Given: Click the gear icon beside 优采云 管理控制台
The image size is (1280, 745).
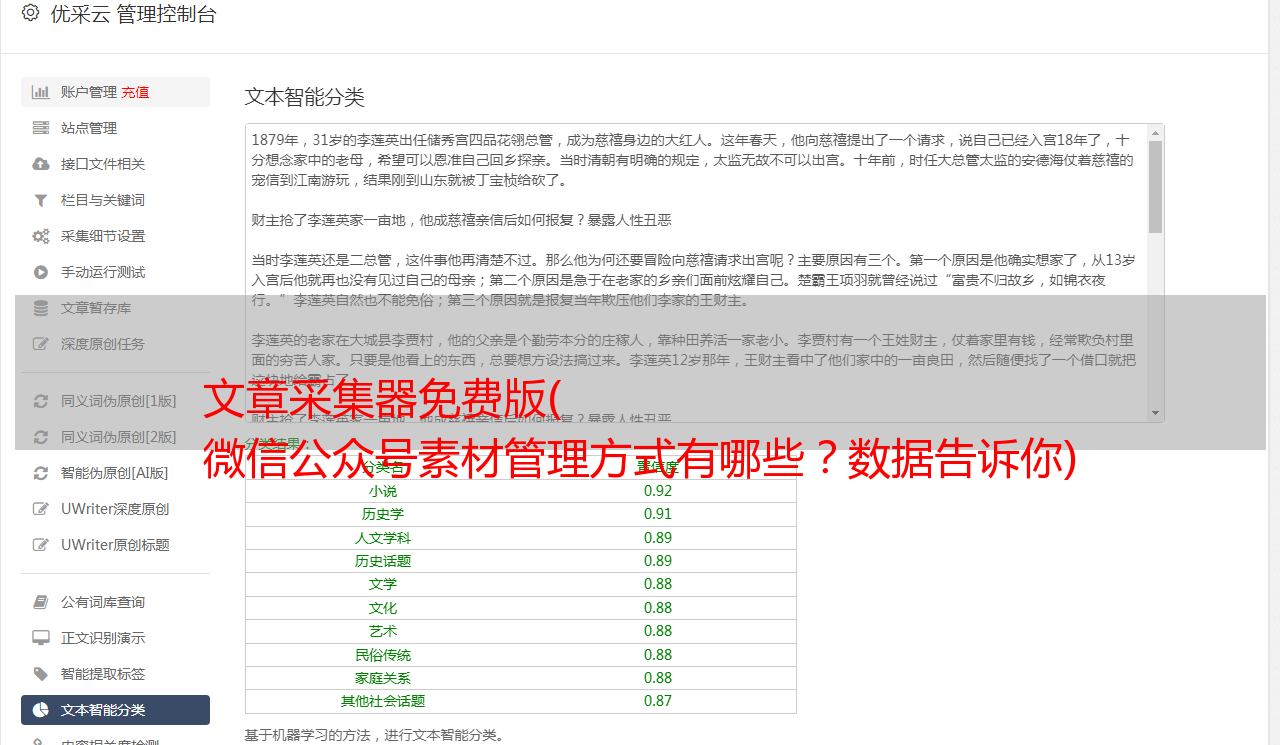Looking at the screenshot, I should (x=30, y=13).
